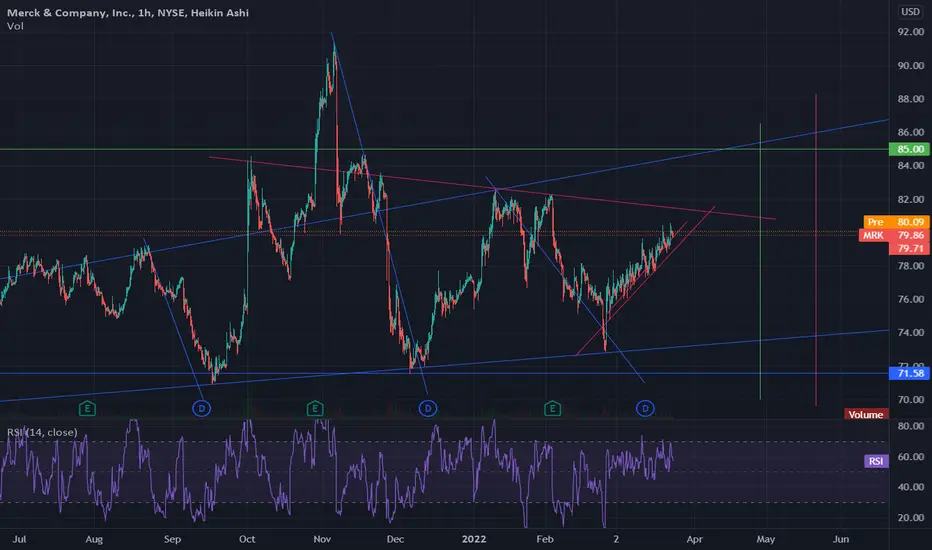Viewport: 932px width, 550px height.
Task: Click the Sep label on time axis
Action: (172, 539)
